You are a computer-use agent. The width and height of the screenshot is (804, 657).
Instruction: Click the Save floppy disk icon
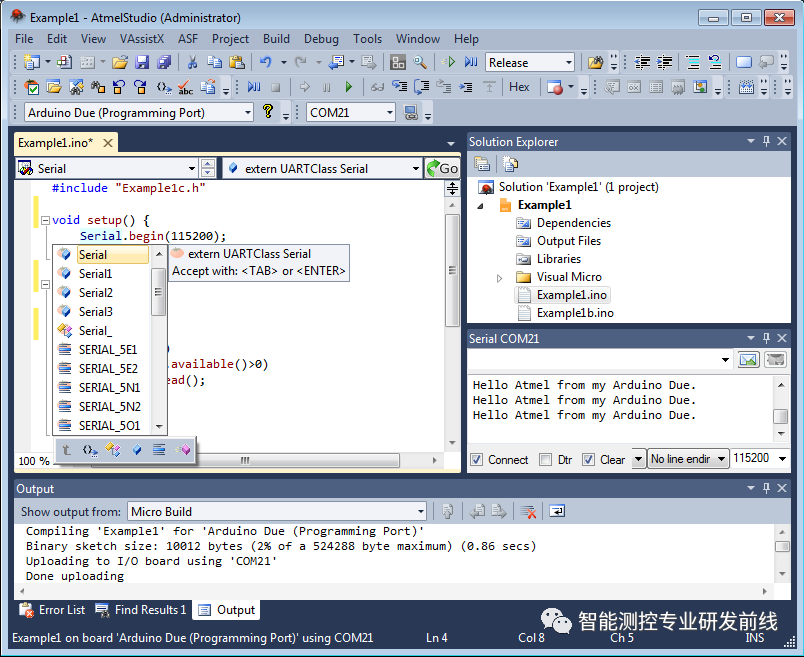[x=142, y=63]
